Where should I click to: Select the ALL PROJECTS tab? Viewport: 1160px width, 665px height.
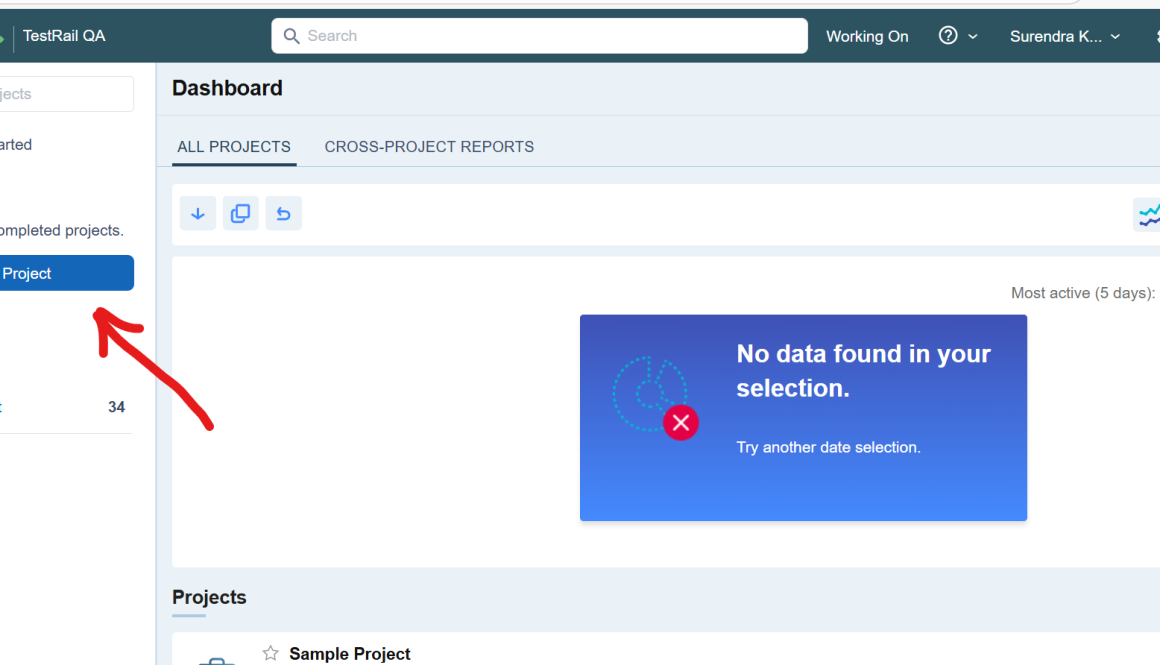point(233,146)
